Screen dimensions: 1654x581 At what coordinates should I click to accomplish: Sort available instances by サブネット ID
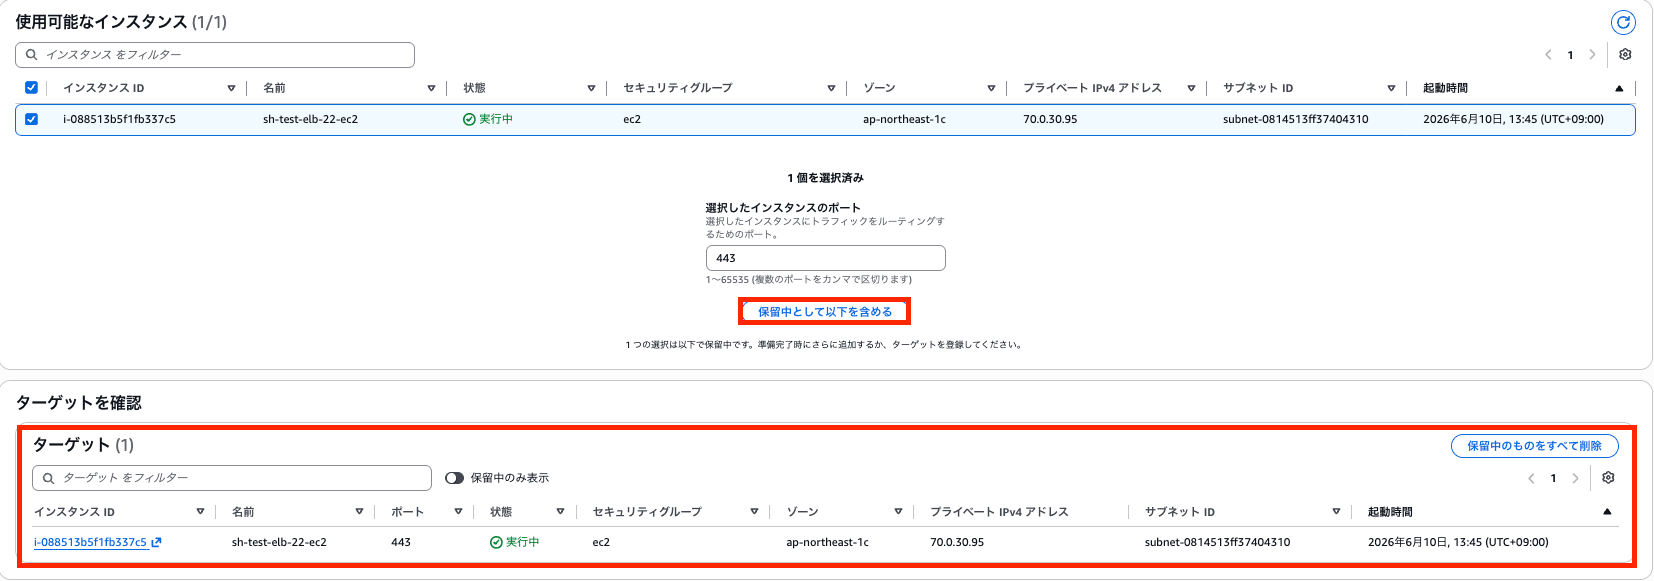pyautogui.click(x=1391, y=88)
